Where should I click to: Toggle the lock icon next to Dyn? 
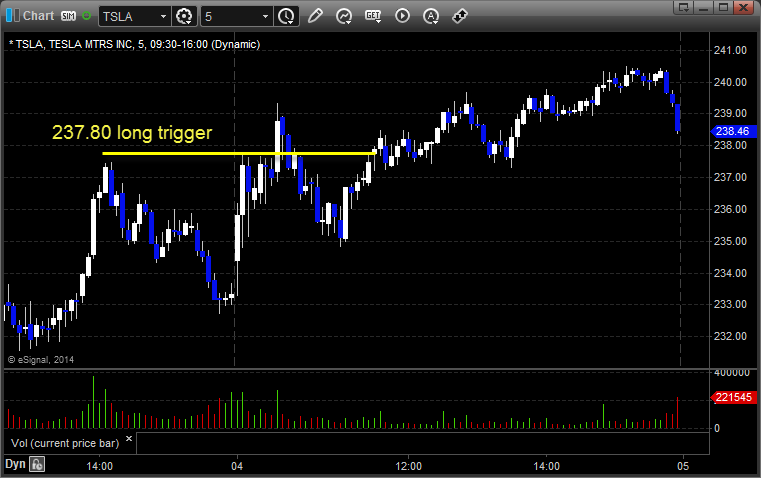[37, 464]
